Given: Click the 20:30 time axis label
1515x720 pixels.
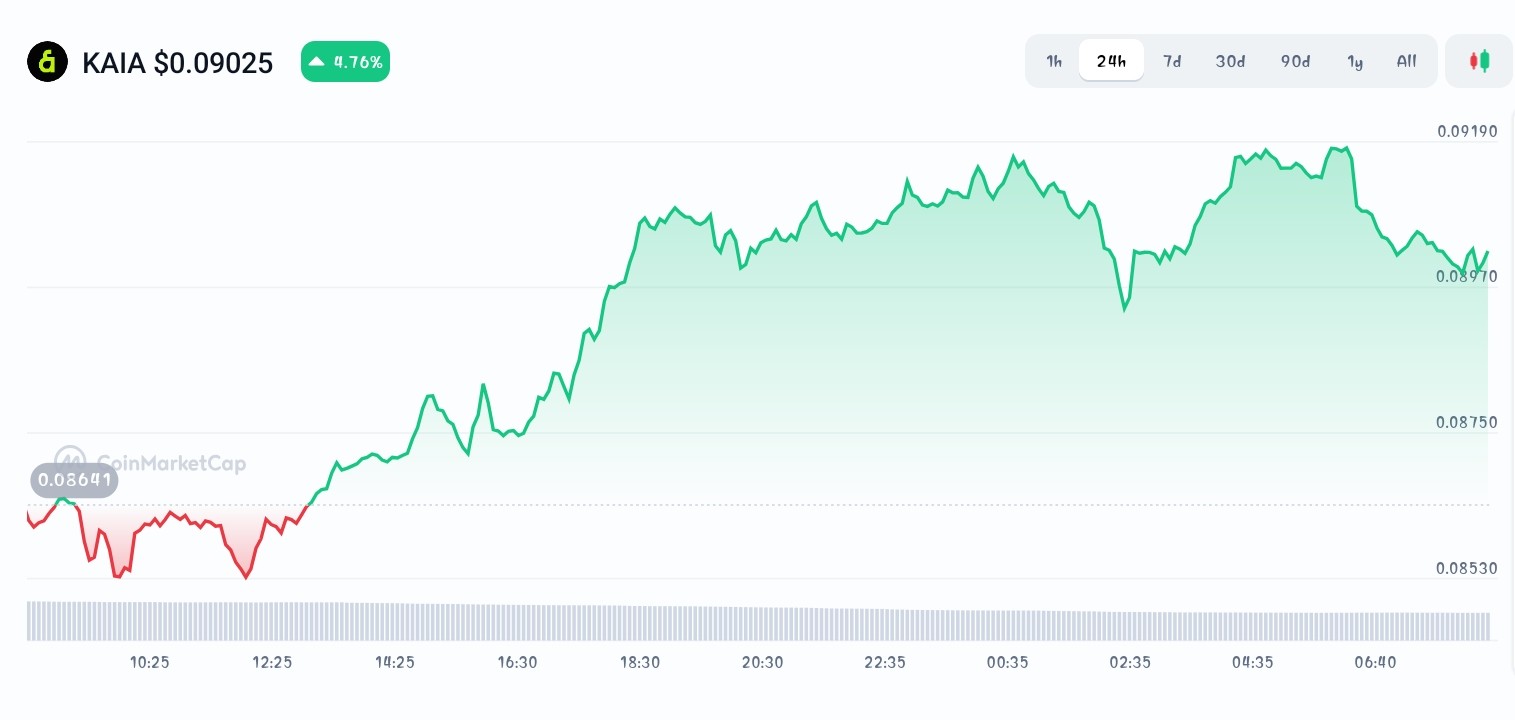Looking at the screenshot, I should click(762, 662).
